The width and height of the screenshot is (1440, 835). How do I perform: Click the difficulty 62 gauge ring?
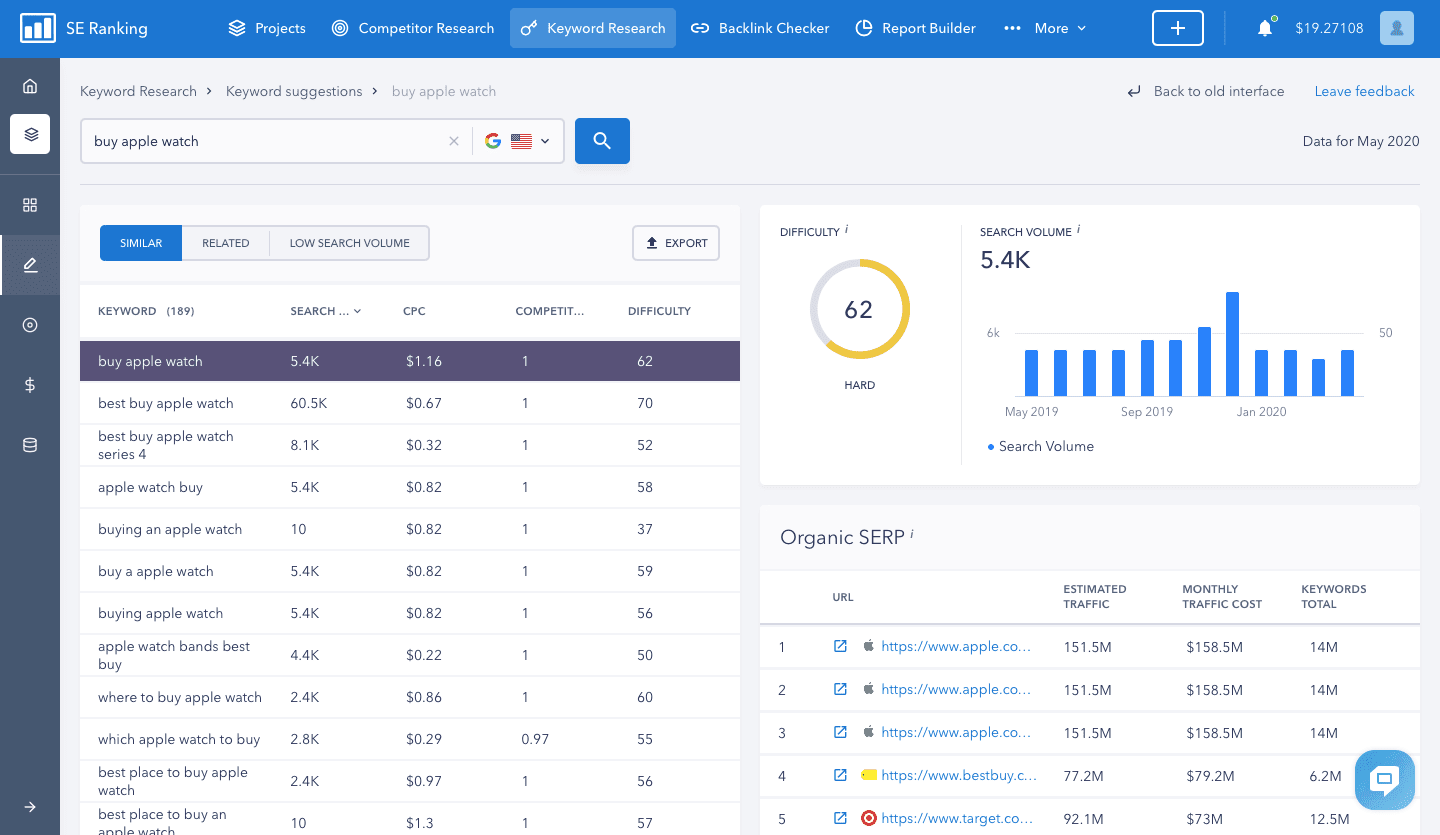click(x=859, y=309)
